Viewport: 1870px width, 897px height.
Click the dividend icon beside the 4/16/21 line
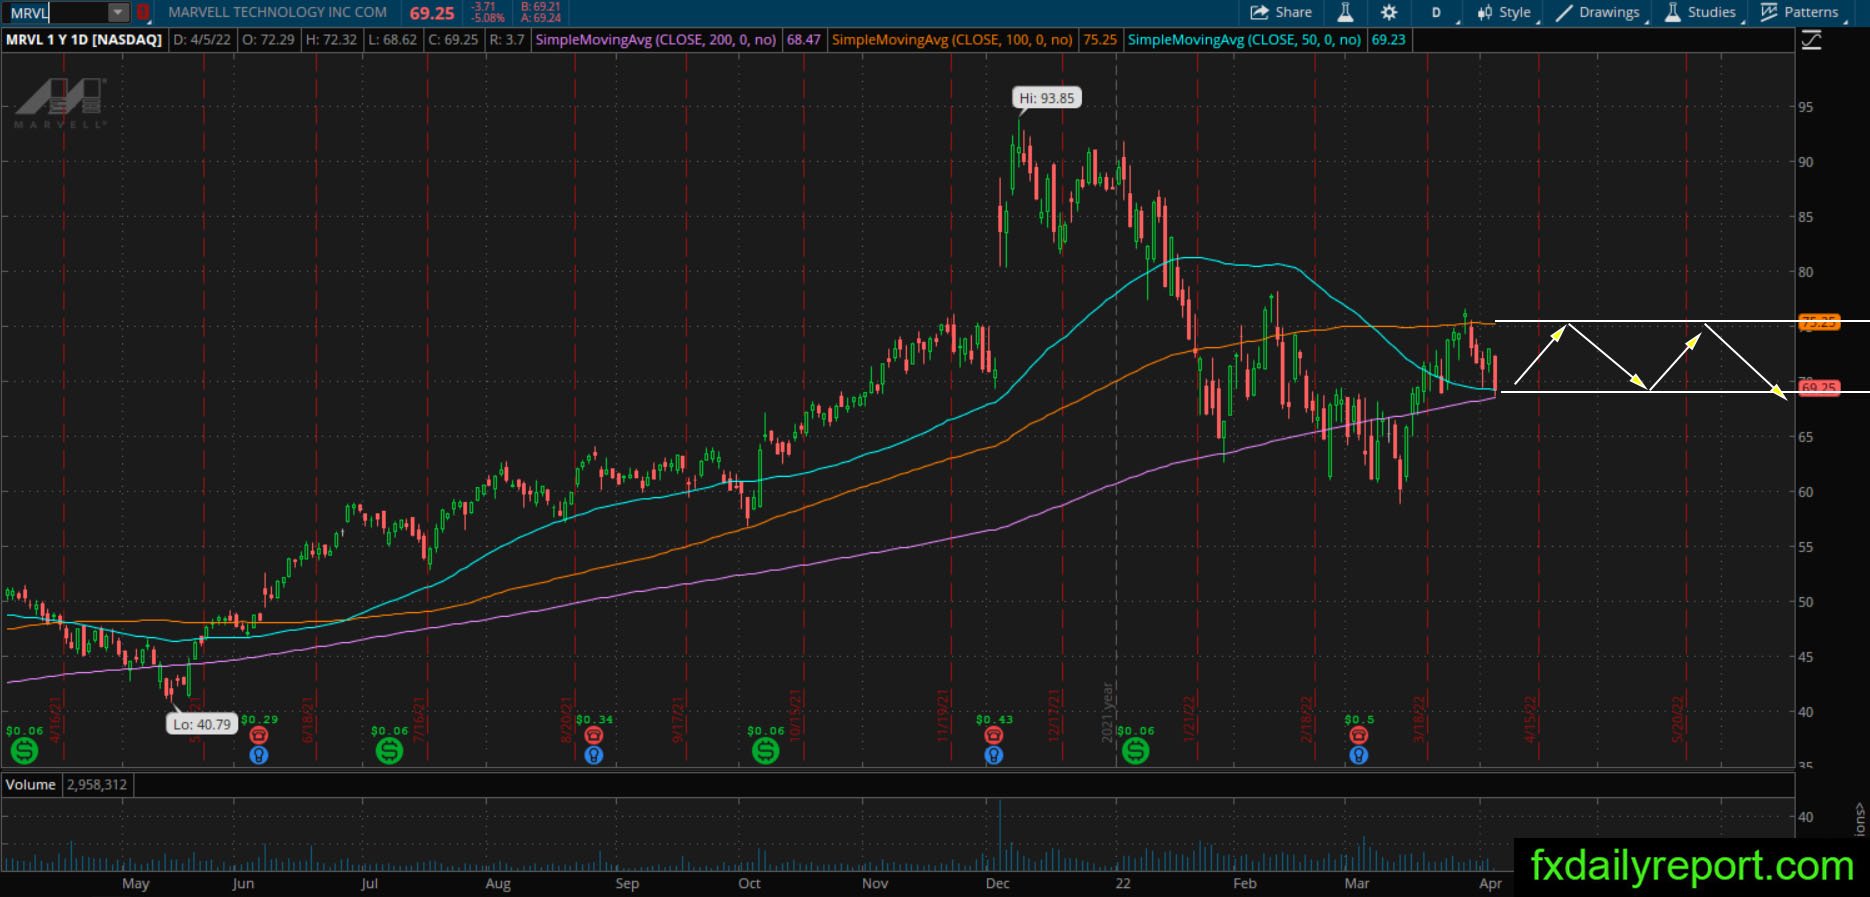(24, 750)
